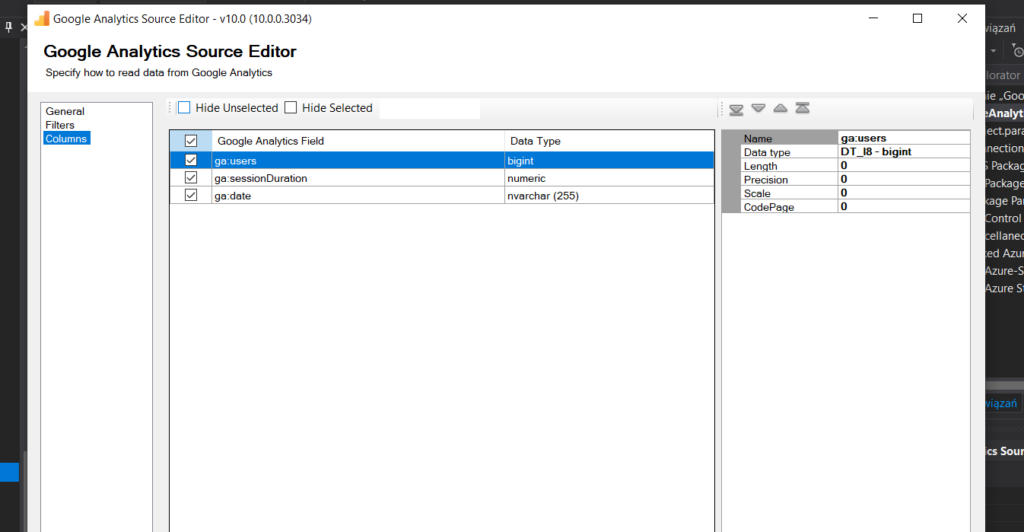The height and width of the screenshot is (532, 1024).
Task: Move selected column up icon
Action: [780, 108]
